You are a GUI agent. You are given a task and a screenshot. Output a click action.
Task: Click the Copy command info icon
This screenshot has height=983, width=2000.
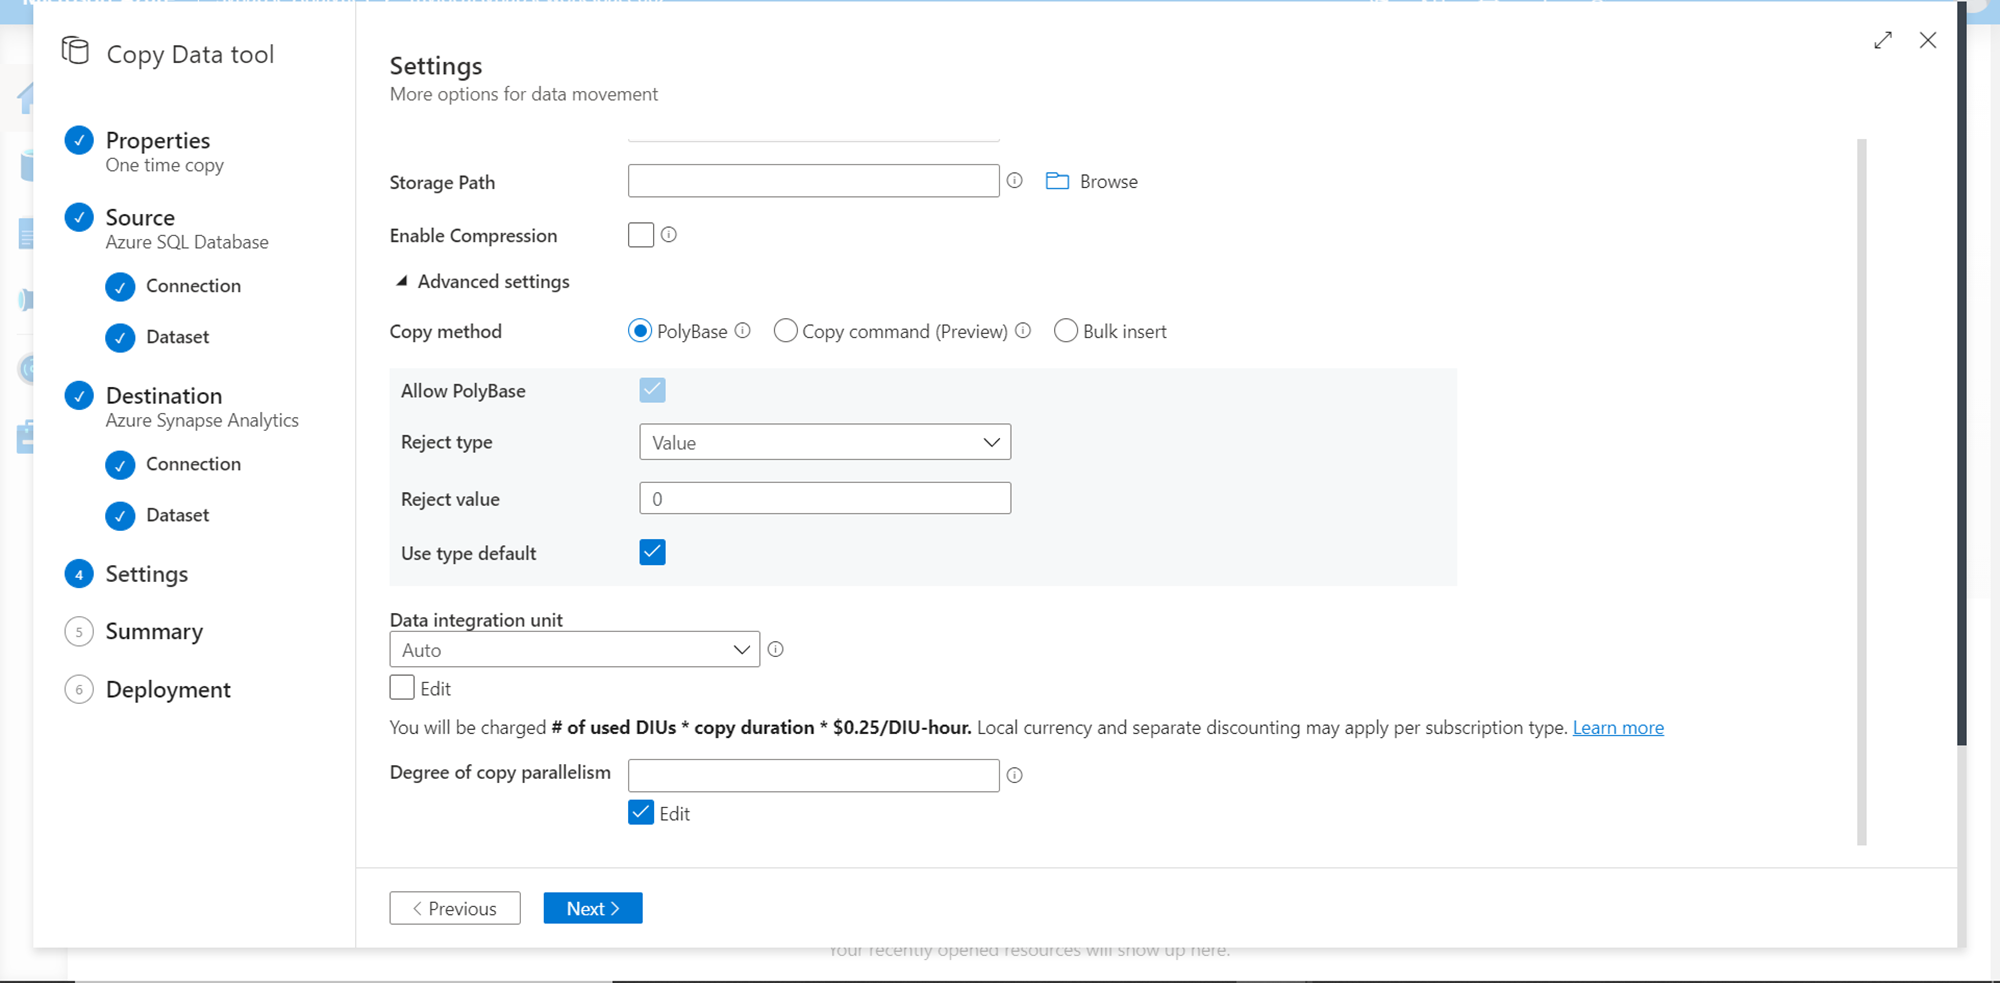(x=1023, y=331)
